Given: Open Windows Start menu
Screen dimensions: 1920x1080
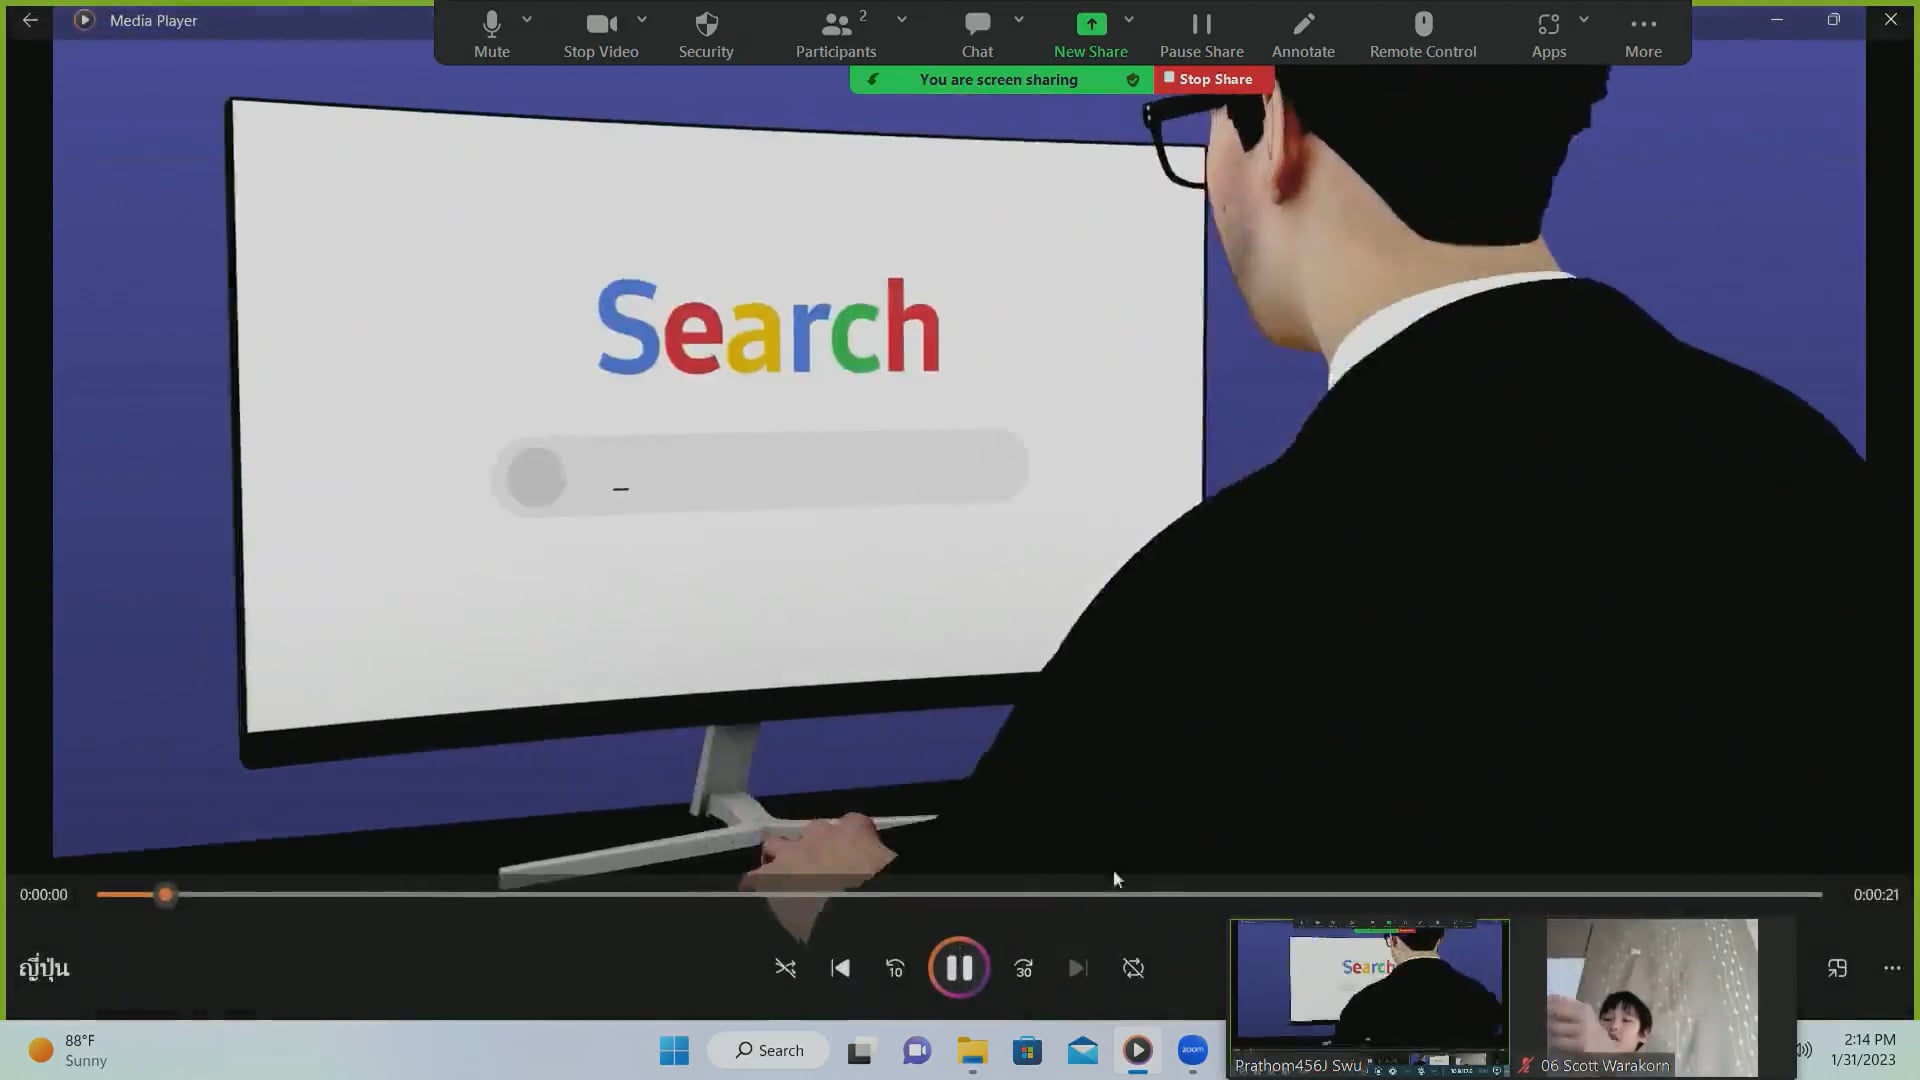Looking at the screenshot, I should [674, 1051].
